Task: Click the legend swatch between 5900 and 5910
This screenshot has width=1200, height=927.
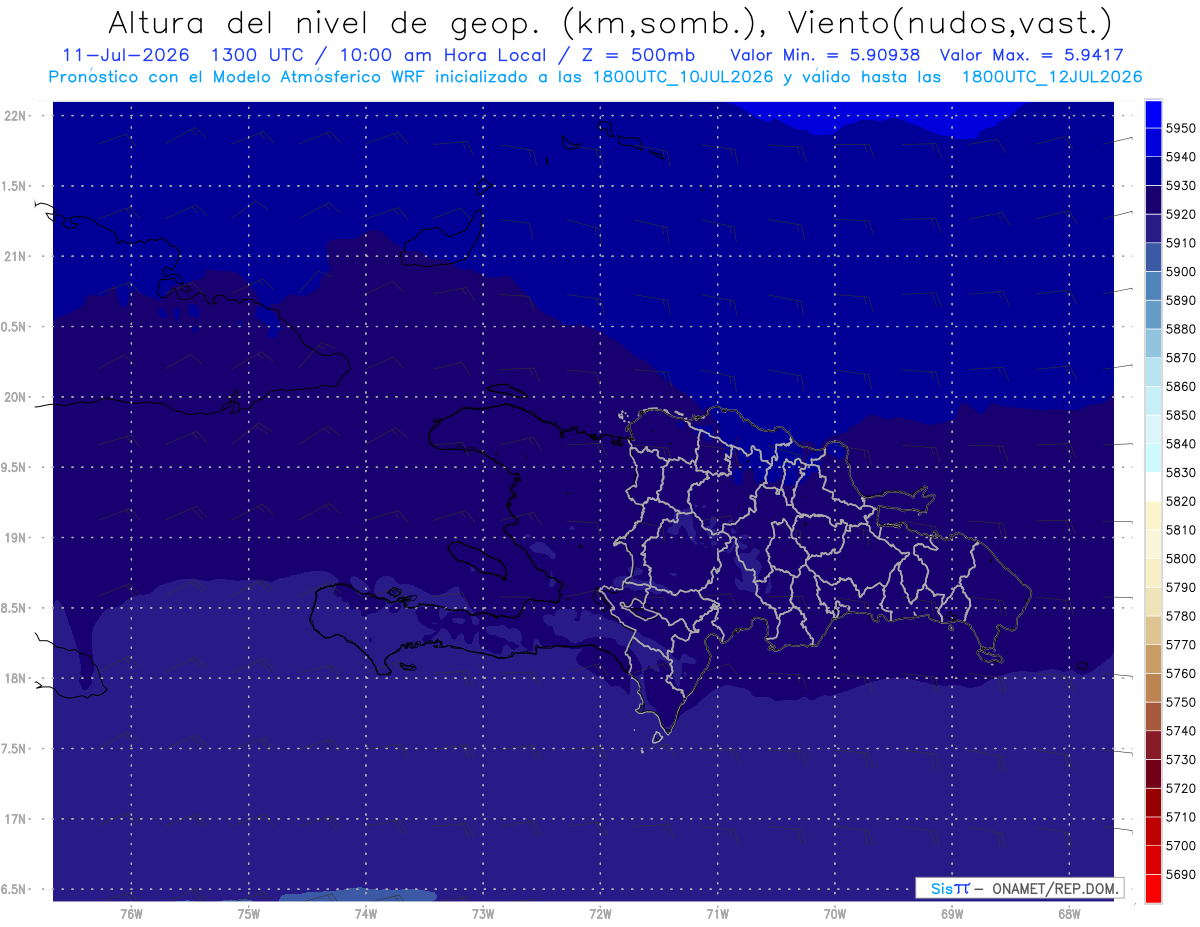Action: point(1153,257)
